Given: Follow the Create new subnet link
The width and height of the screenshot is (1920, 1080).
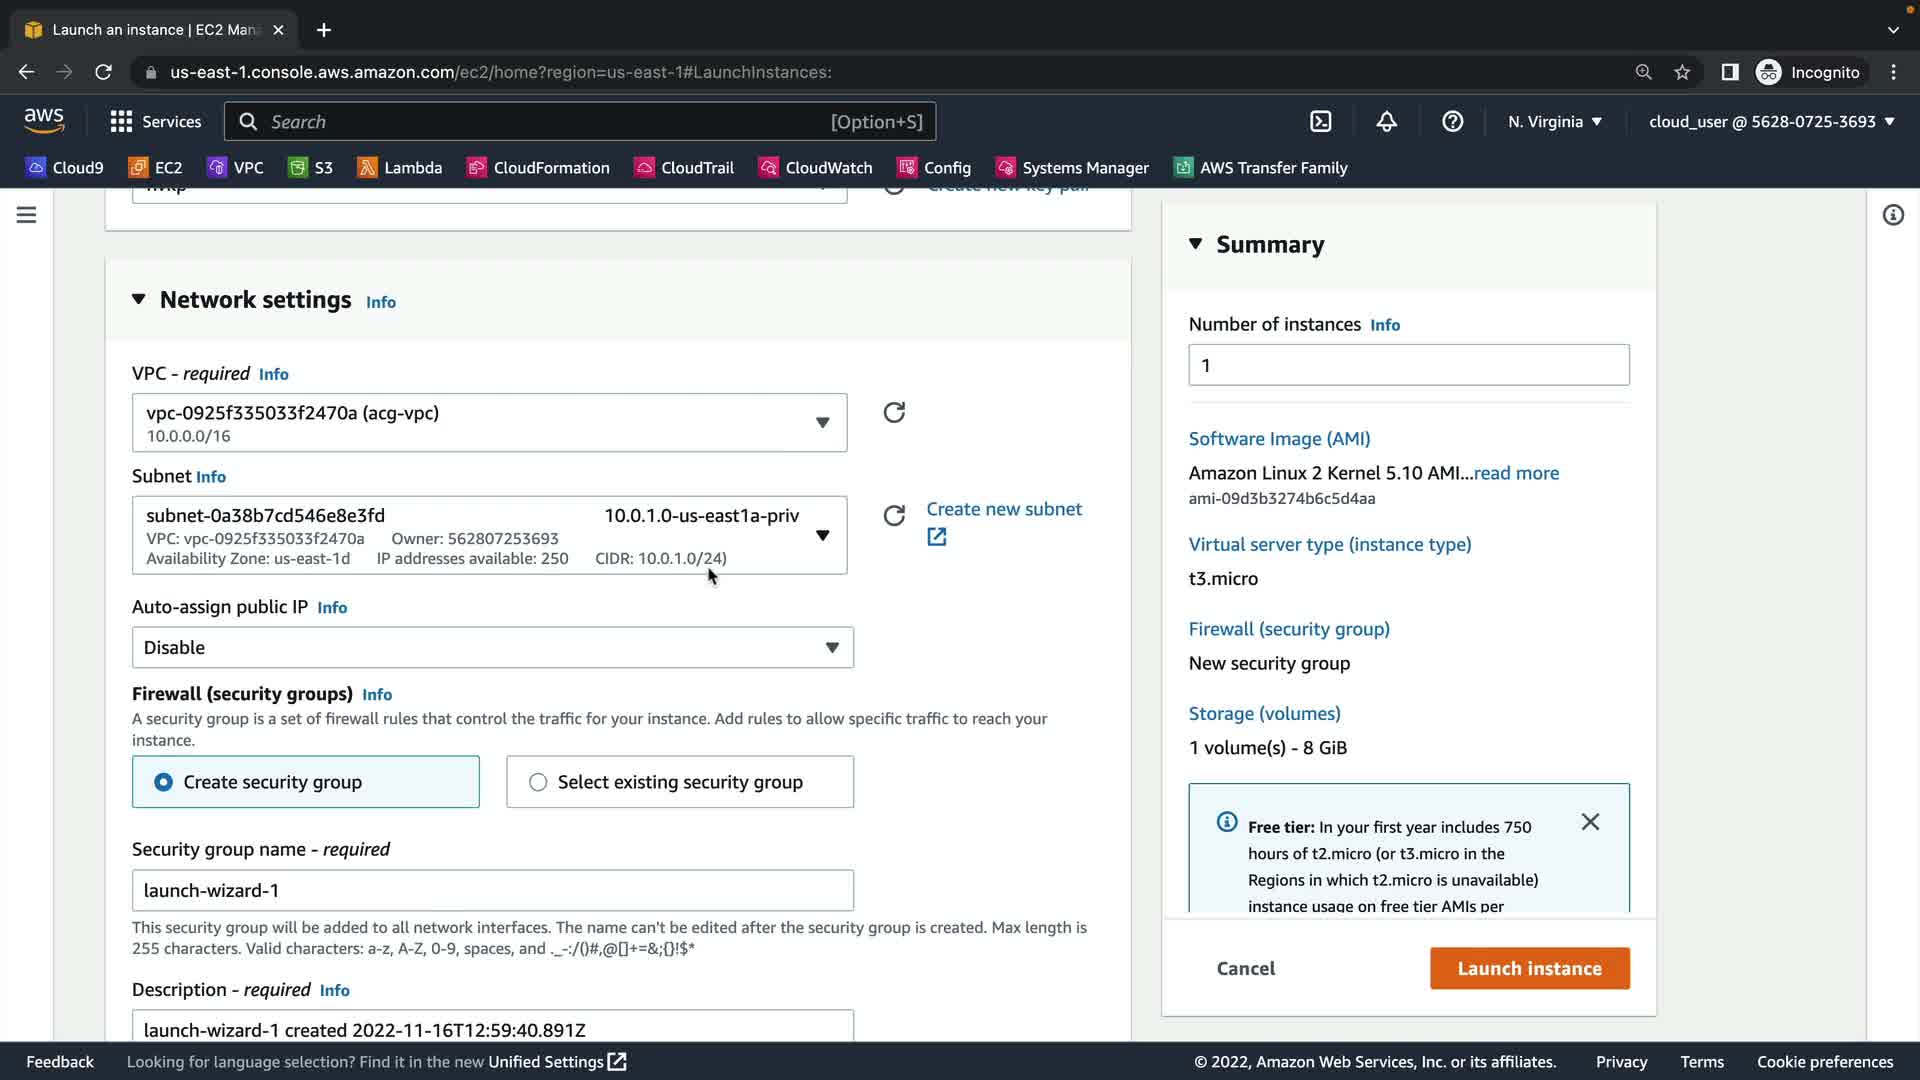Looking at the screenshot, I should [x=1003, y=510].
